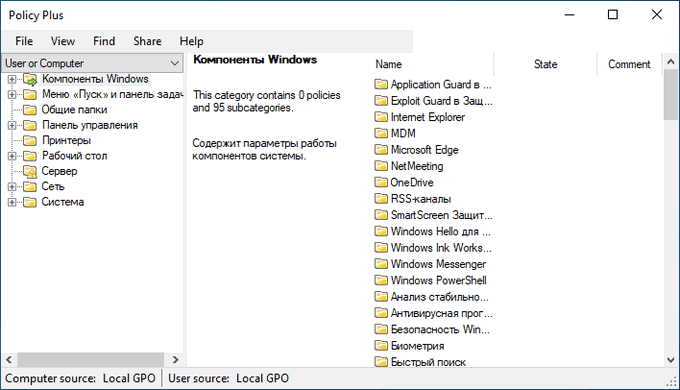Expand the Компоненты Windows tree node

click(12, 79)
